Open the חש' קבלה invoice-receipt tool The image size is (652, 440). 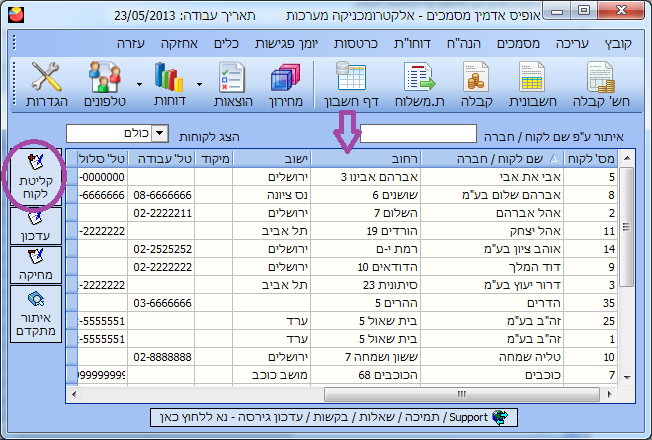[600, 84]
